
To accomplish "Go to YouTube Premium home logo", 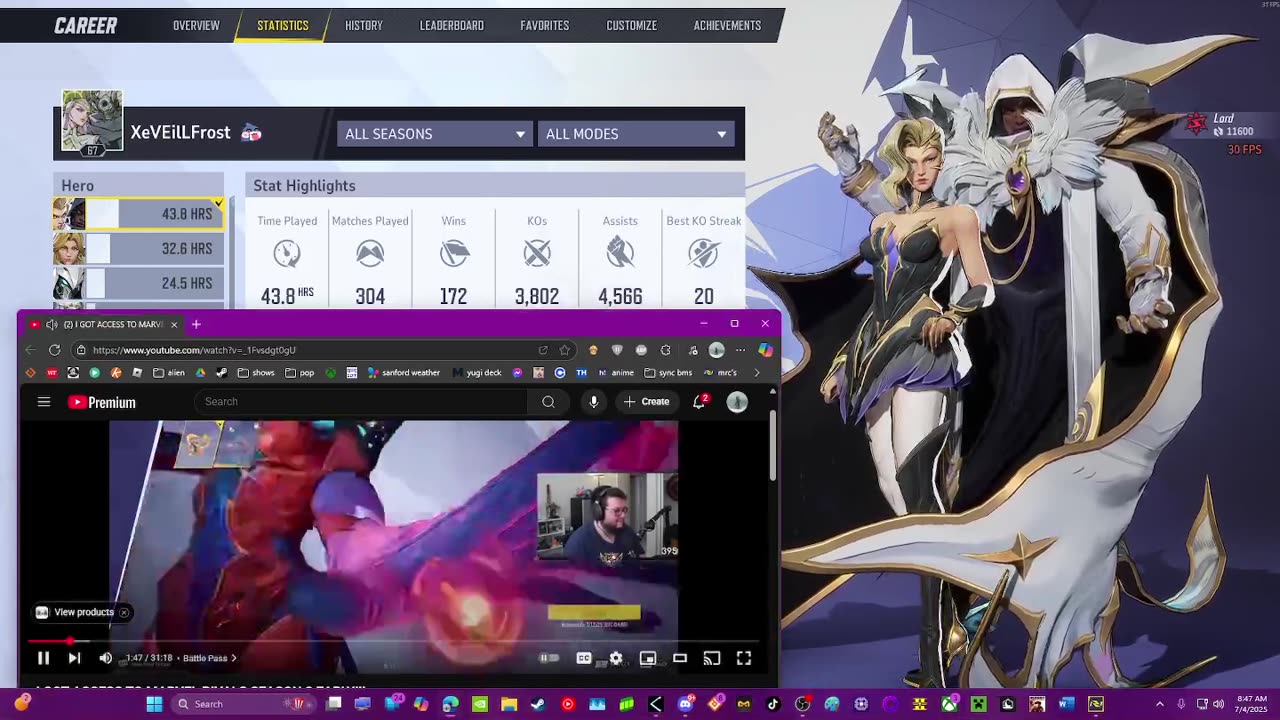I will tap(102, 402).
